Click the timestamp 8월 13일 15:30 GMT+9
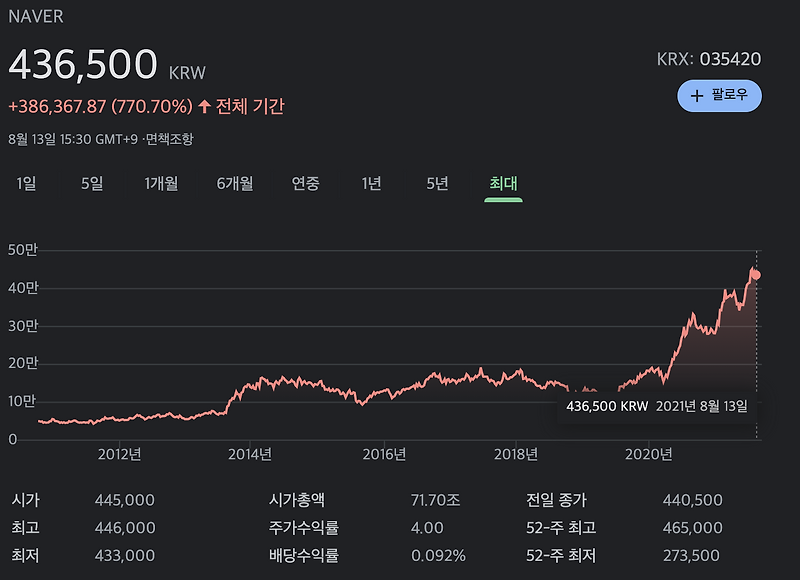 click(73, 139)
